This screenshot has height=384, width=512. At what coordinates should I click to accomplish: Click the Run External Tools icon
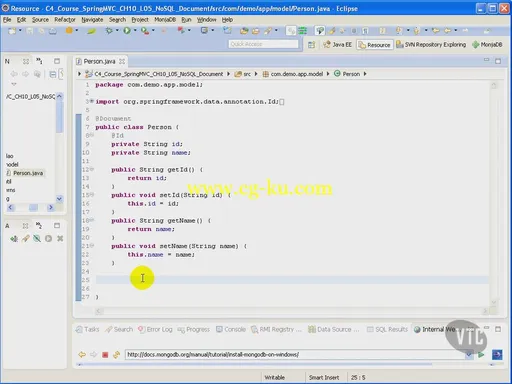[144, 31]
